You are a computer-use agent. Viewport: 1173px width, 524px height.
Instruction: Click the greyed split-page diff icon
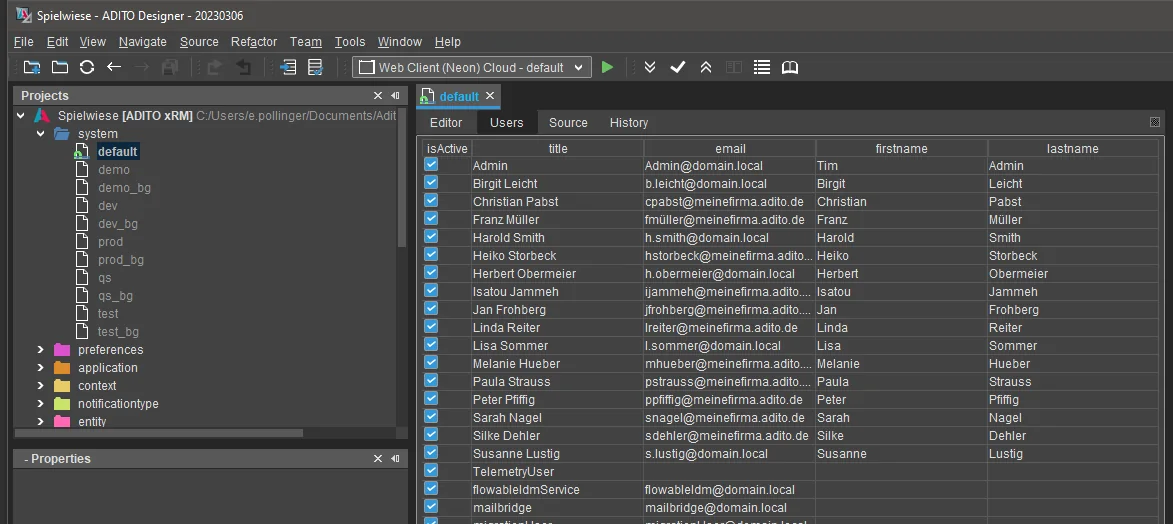(734, 67)
